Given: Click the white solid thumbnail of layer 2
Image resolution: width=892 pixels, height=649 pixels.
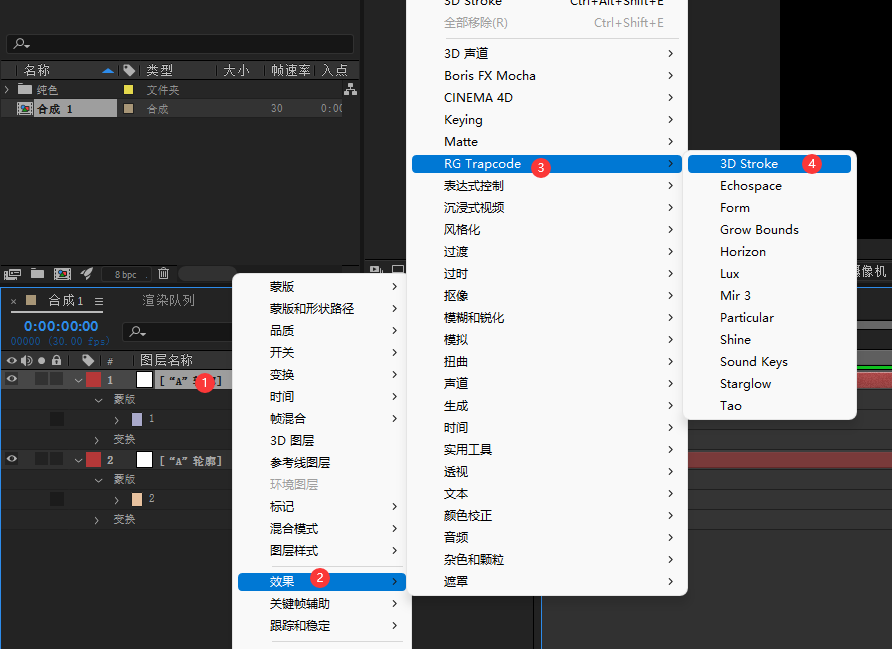Looking at the screenshot, I should coord(144,460).
